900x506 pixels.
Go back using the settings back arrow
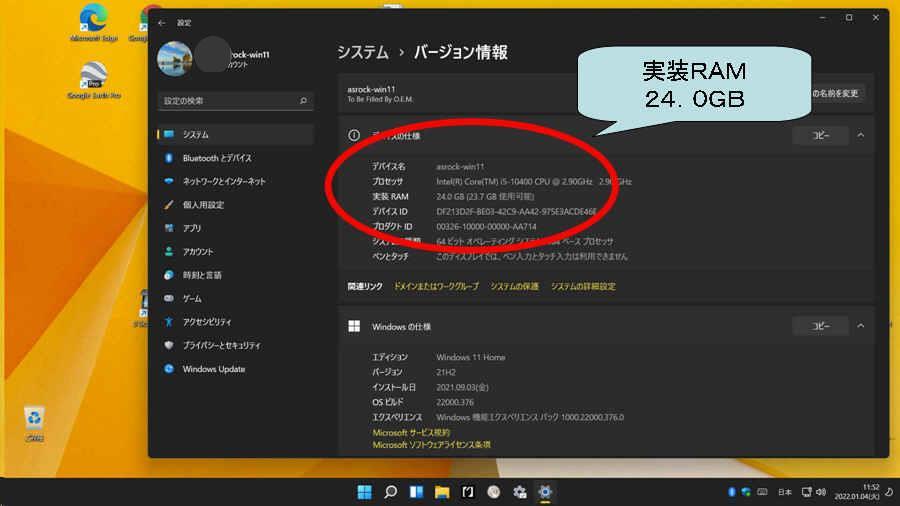click(162, 23)
